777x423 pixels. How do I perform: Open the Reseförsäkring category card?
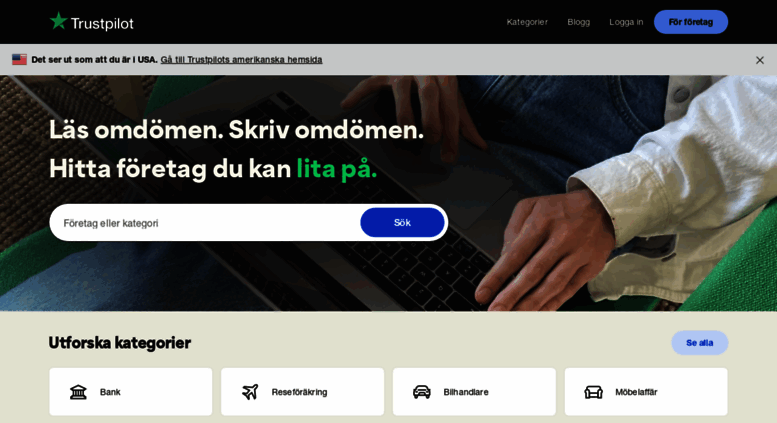click(x=302, y=392)
